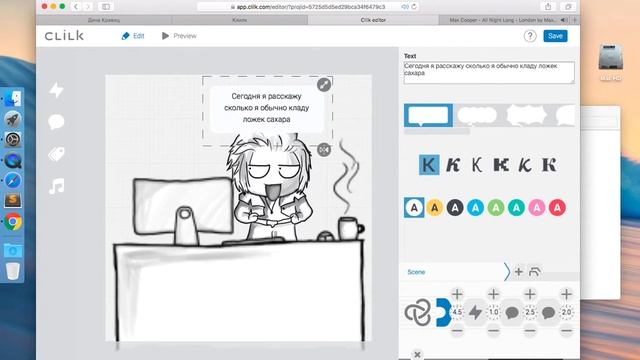Increase the 2.0 duration value

point(566,294)
